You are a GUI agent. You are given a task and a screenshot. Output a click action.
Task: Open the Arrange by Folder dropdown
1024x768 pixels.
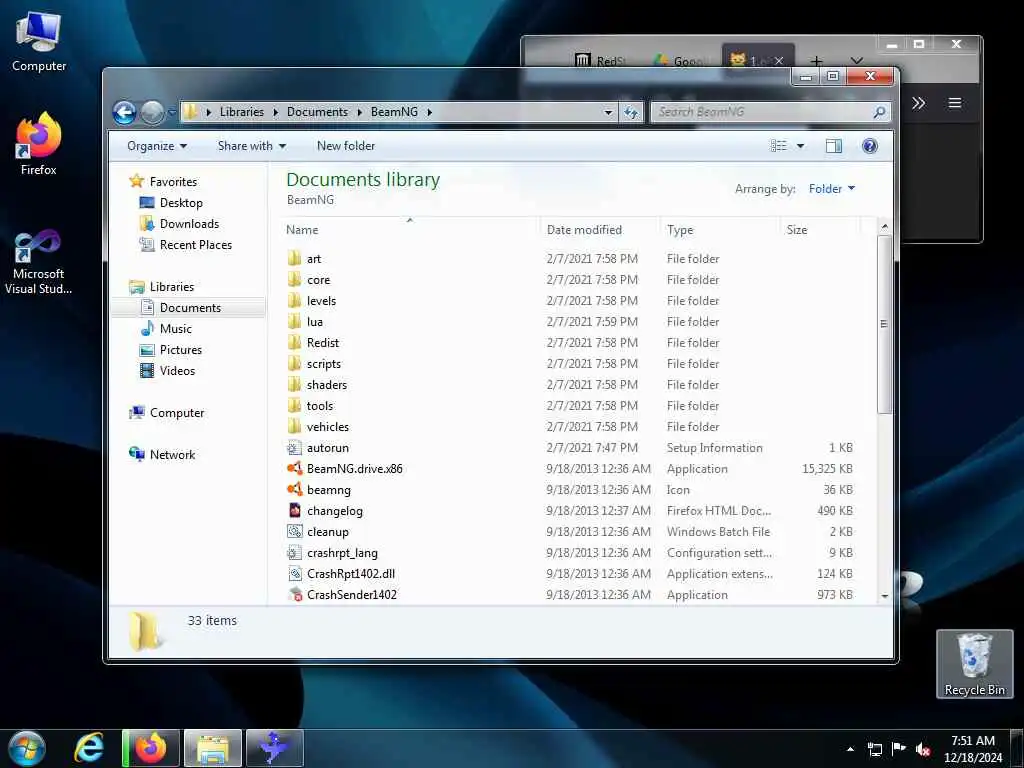tap(831, 189)
